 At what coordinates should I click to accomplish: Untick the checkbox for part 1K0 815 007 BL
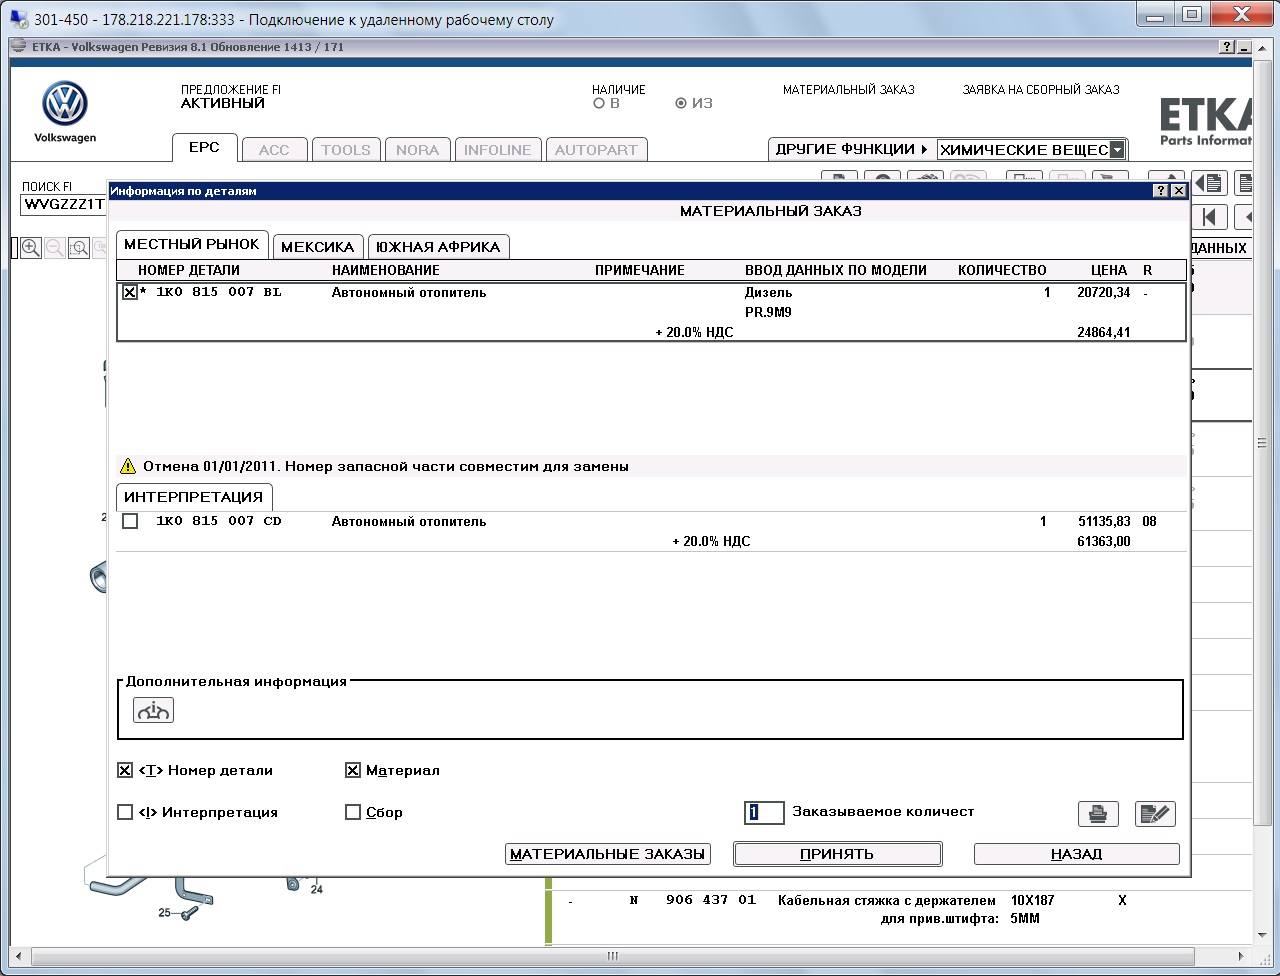point(130,292)
